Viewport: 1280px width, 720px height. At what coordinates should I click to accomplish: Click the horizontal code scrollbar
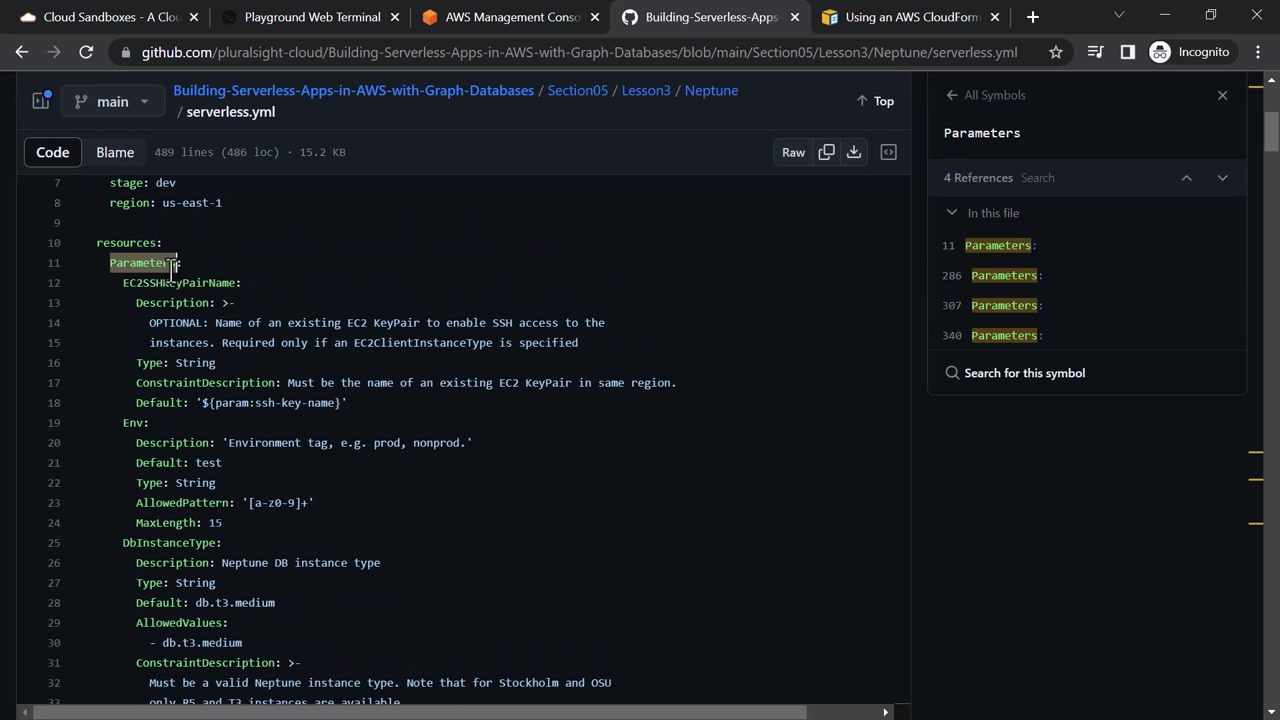(x=420, y=712)
